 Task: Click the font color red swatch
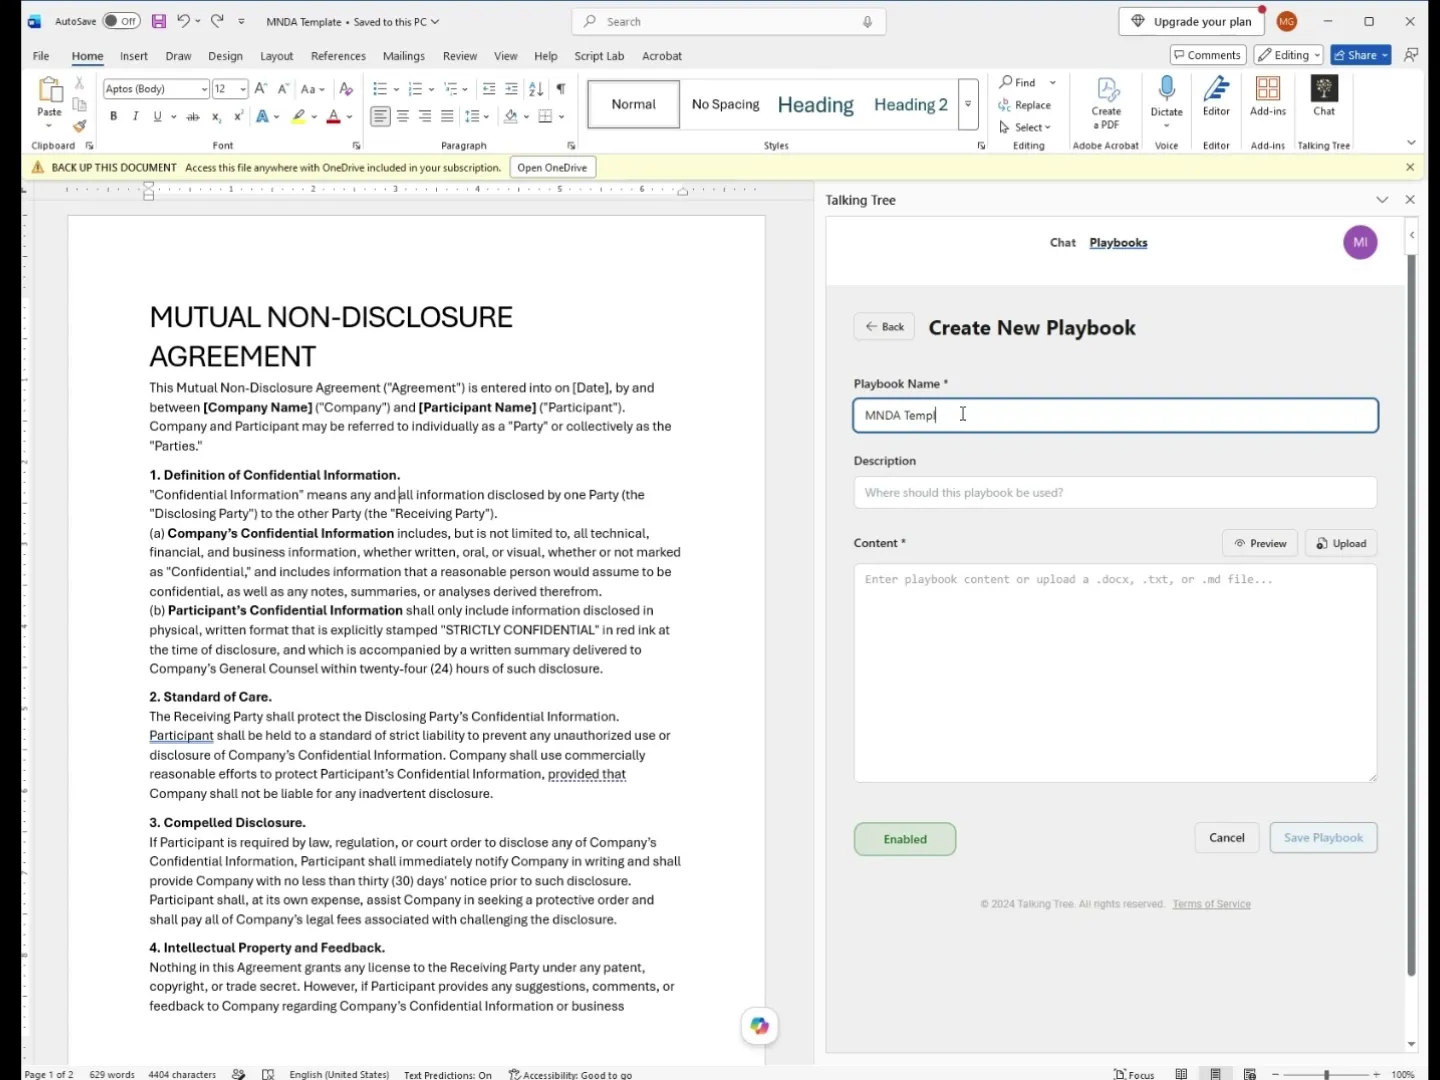[x=333, y=117]
